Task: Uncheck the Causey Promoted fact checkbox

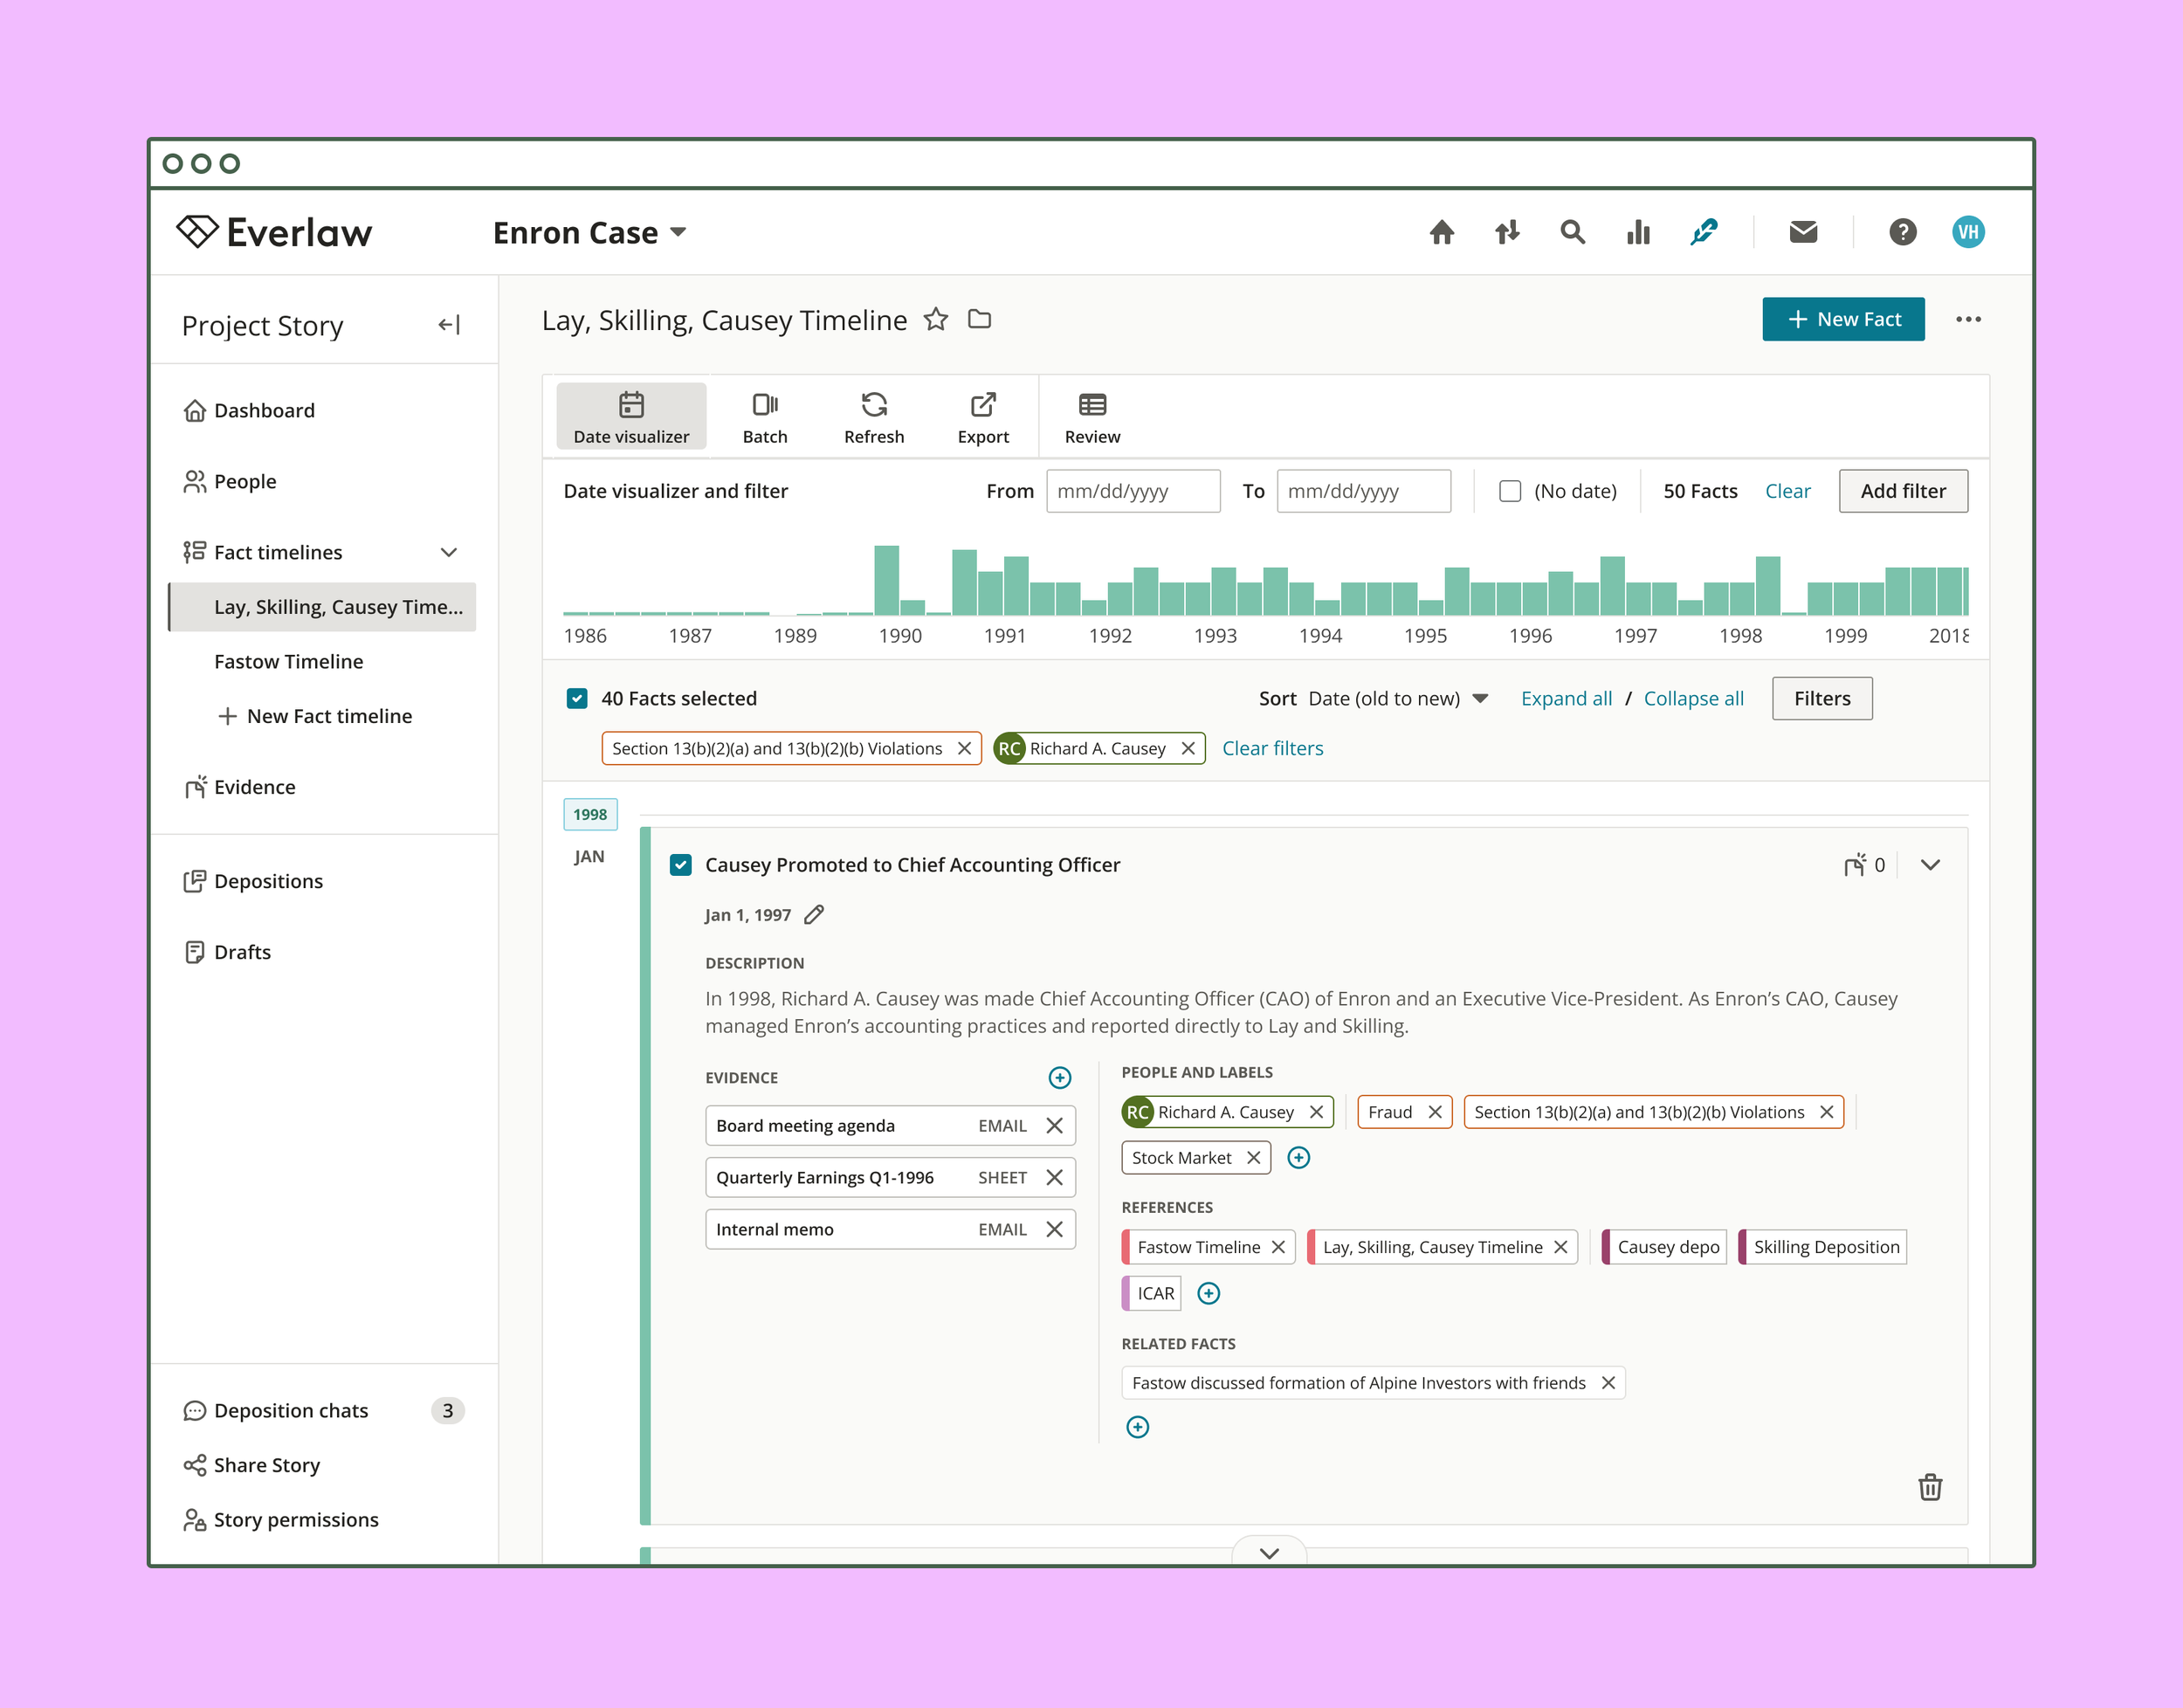Action: click(681, 864)
